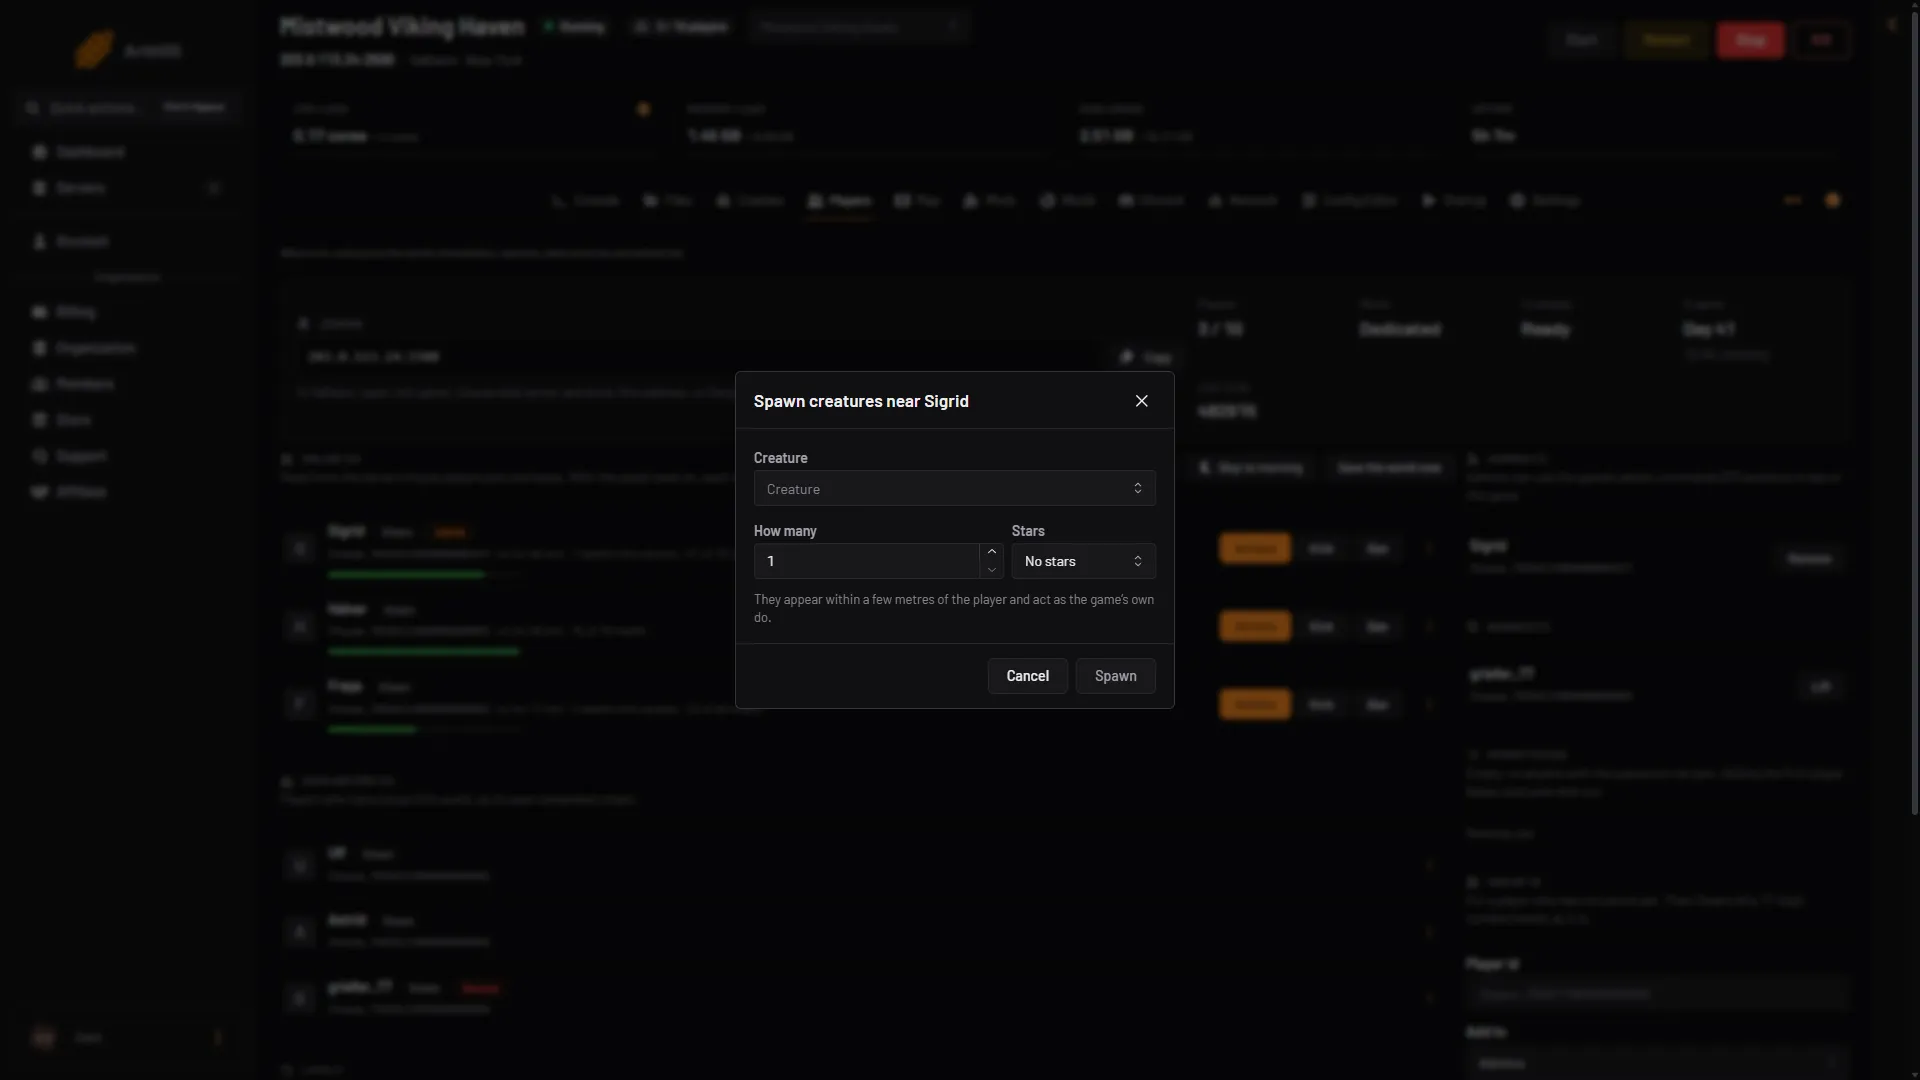Click the 'Creature' field label
1920x1080 pixels.
[x=780, y=458]
